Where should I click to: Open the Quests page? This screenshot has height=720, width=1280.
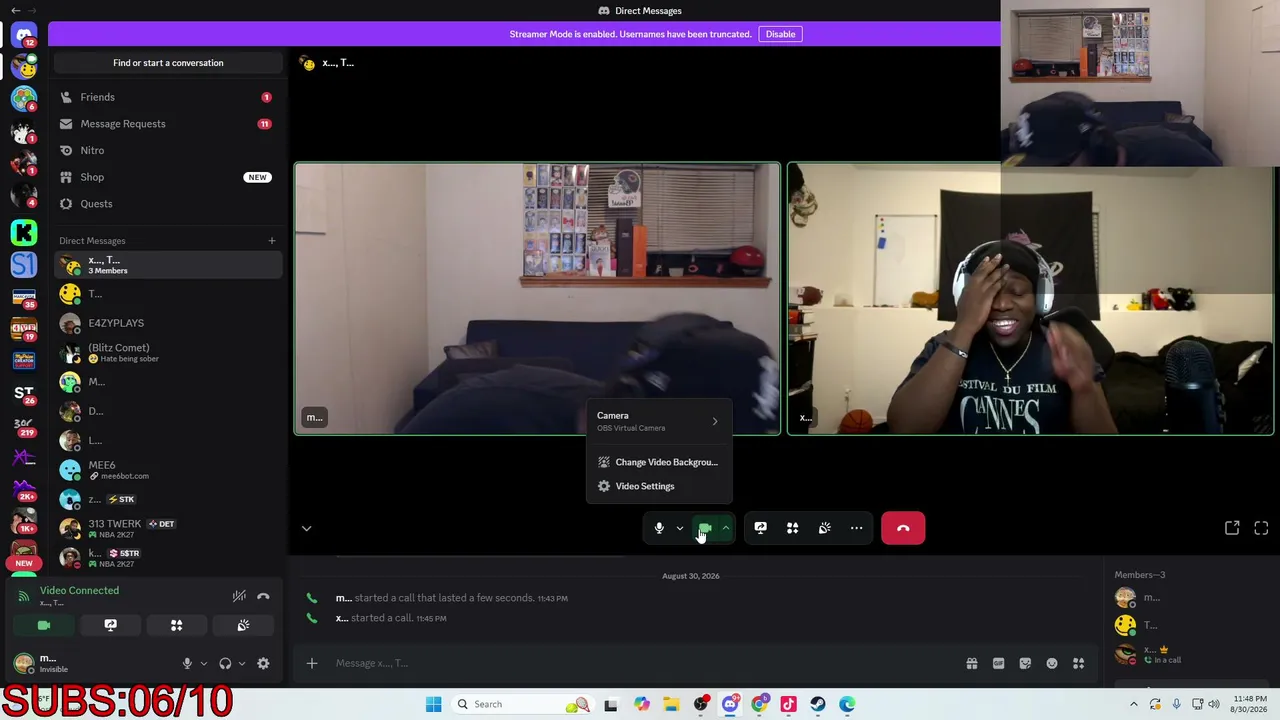point(168,204)
